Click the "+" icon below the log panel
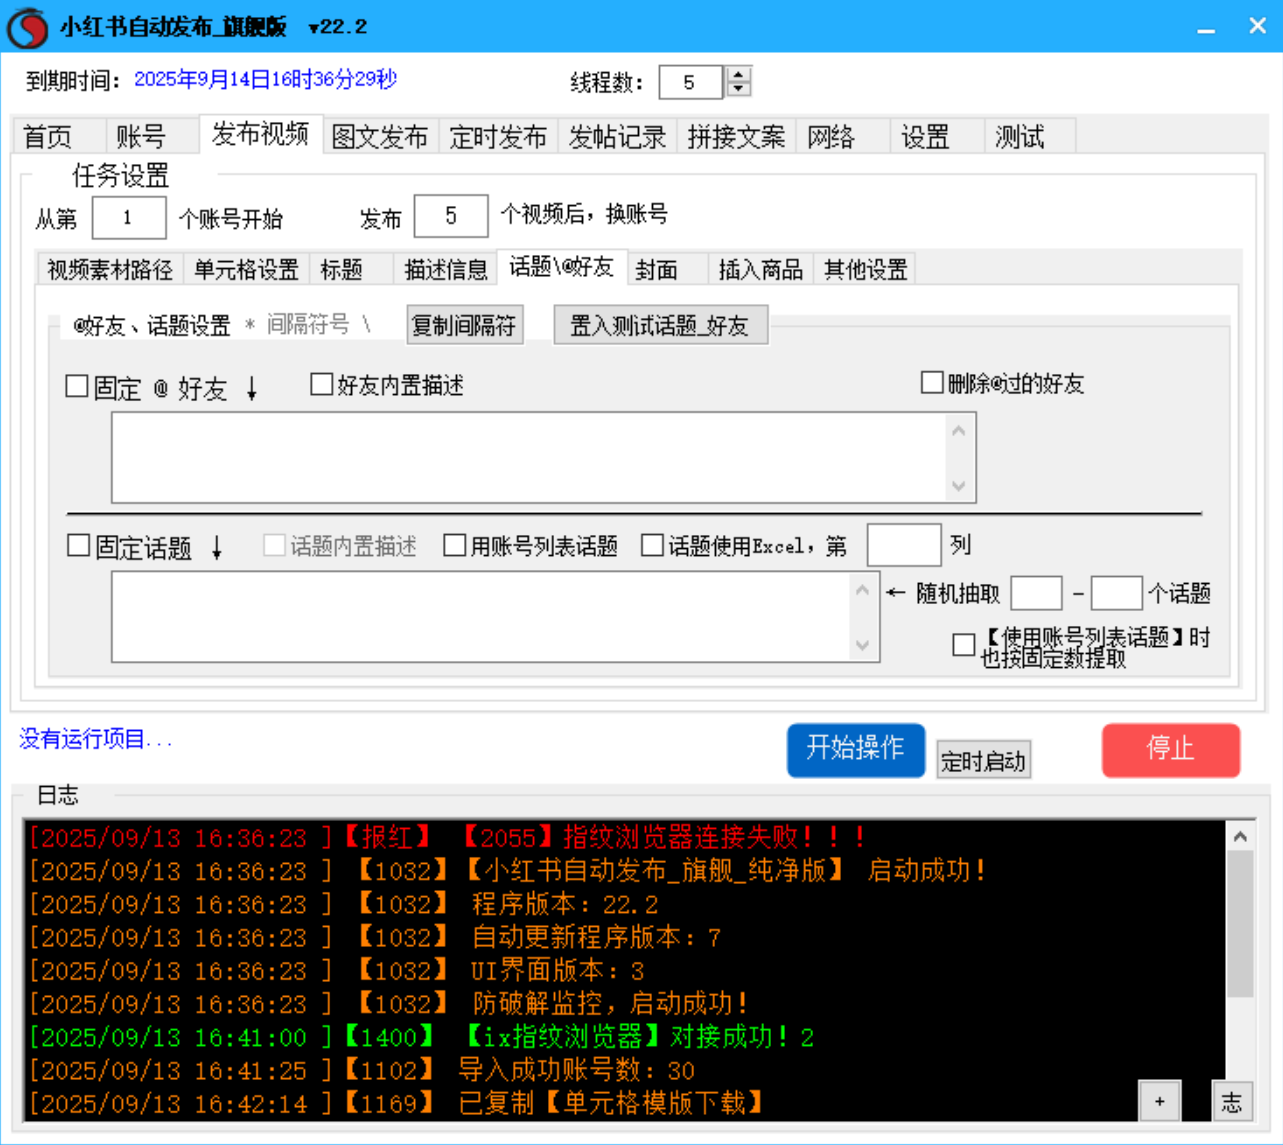This screenshot has height=1145, width=1283. tap(1160, 1100)
